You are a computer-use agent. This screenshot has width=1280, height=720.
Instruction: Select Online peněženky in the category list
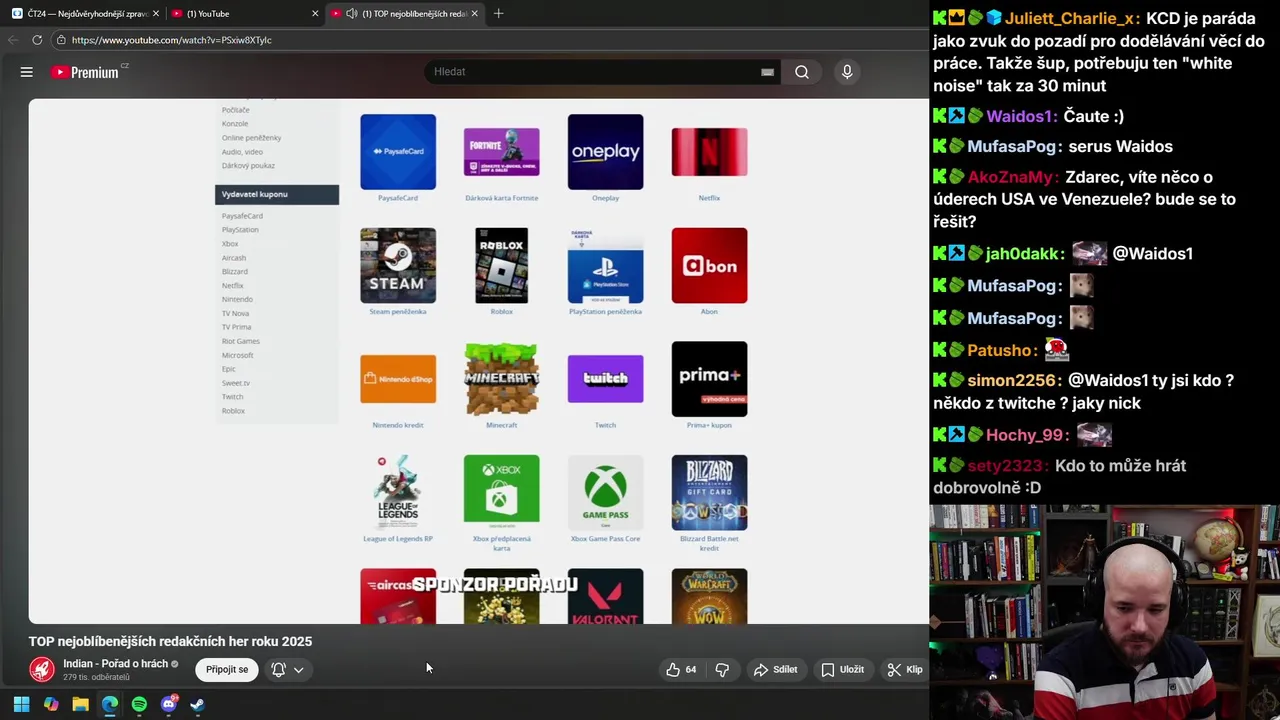tap(252, 138)
